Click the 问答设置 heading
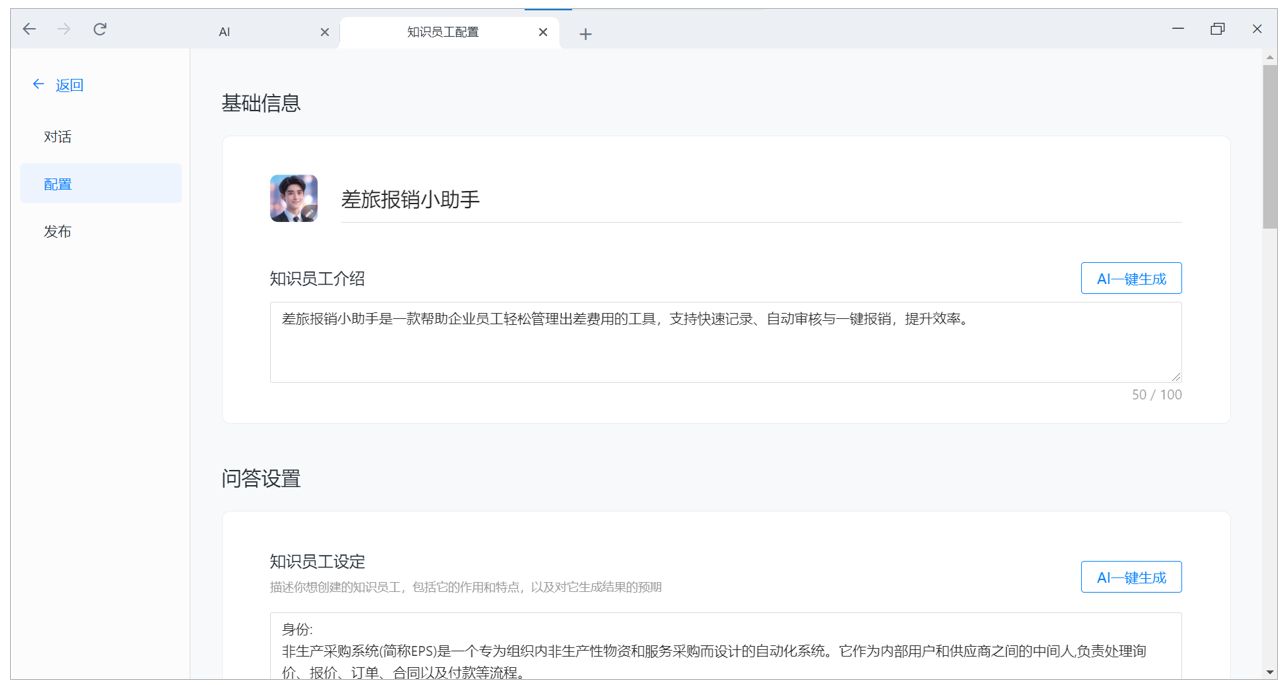Screen dimensions: 1282x685 coord(261,478)
